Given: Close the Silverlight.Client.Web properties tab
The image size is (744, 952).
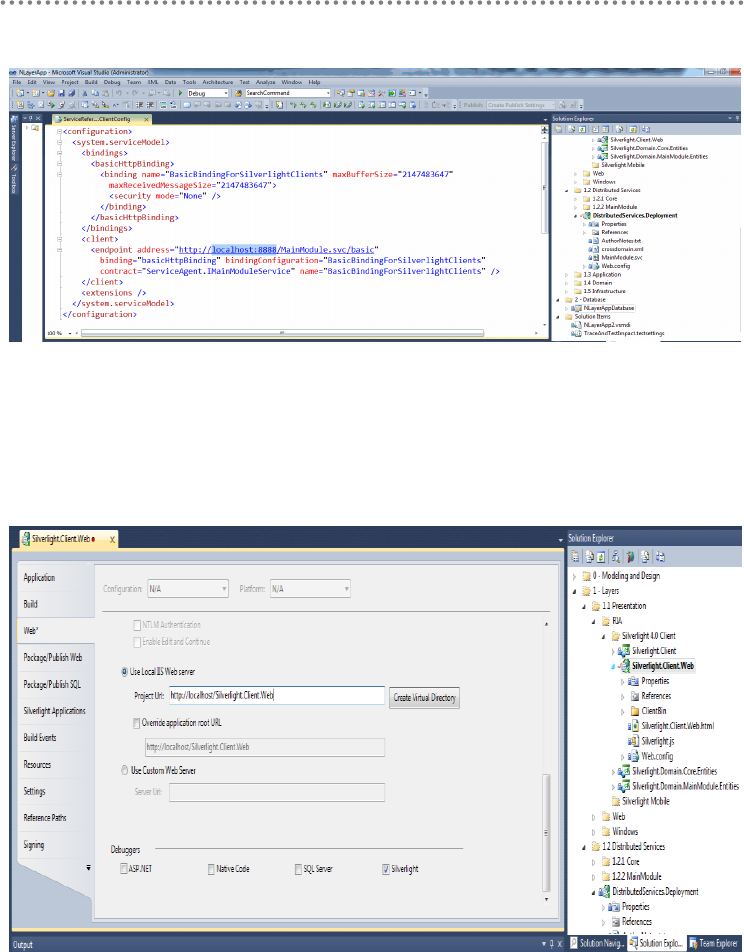Looking at the screenshot, I should tap(112, 539).
